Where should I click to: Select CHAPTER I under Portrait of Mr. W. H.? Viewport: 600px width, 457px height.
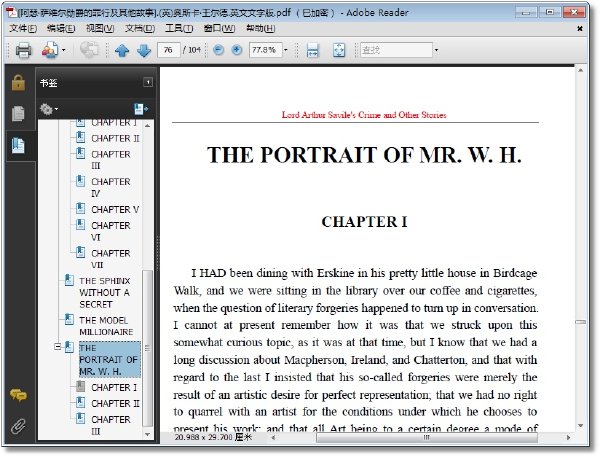coord(114,387)
